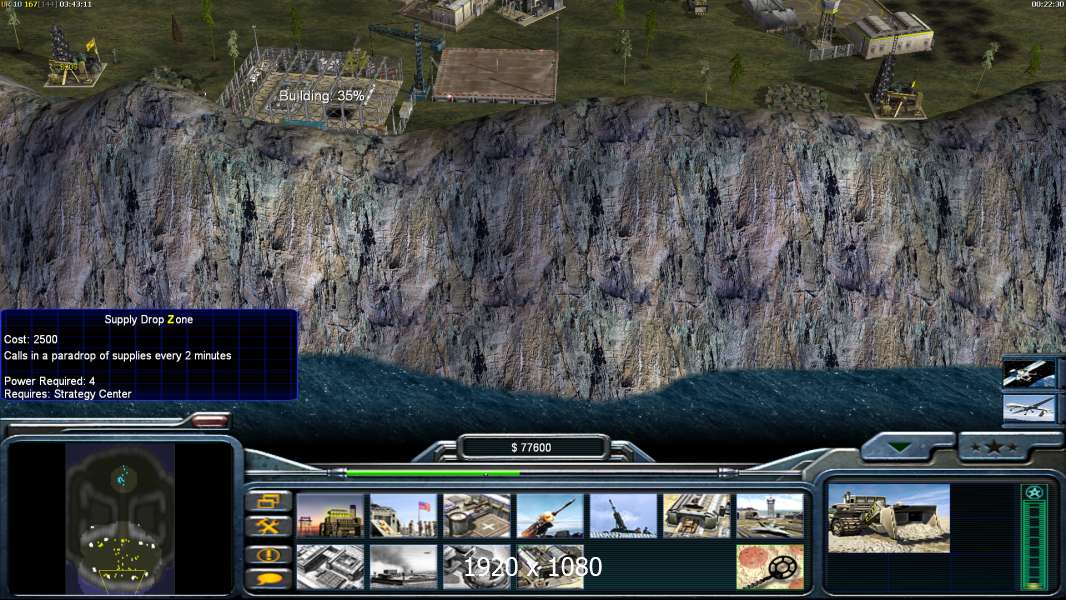Select the oil derrick with yellow flag
Viewport: 1066px width, 600px height.
(74, 57)
